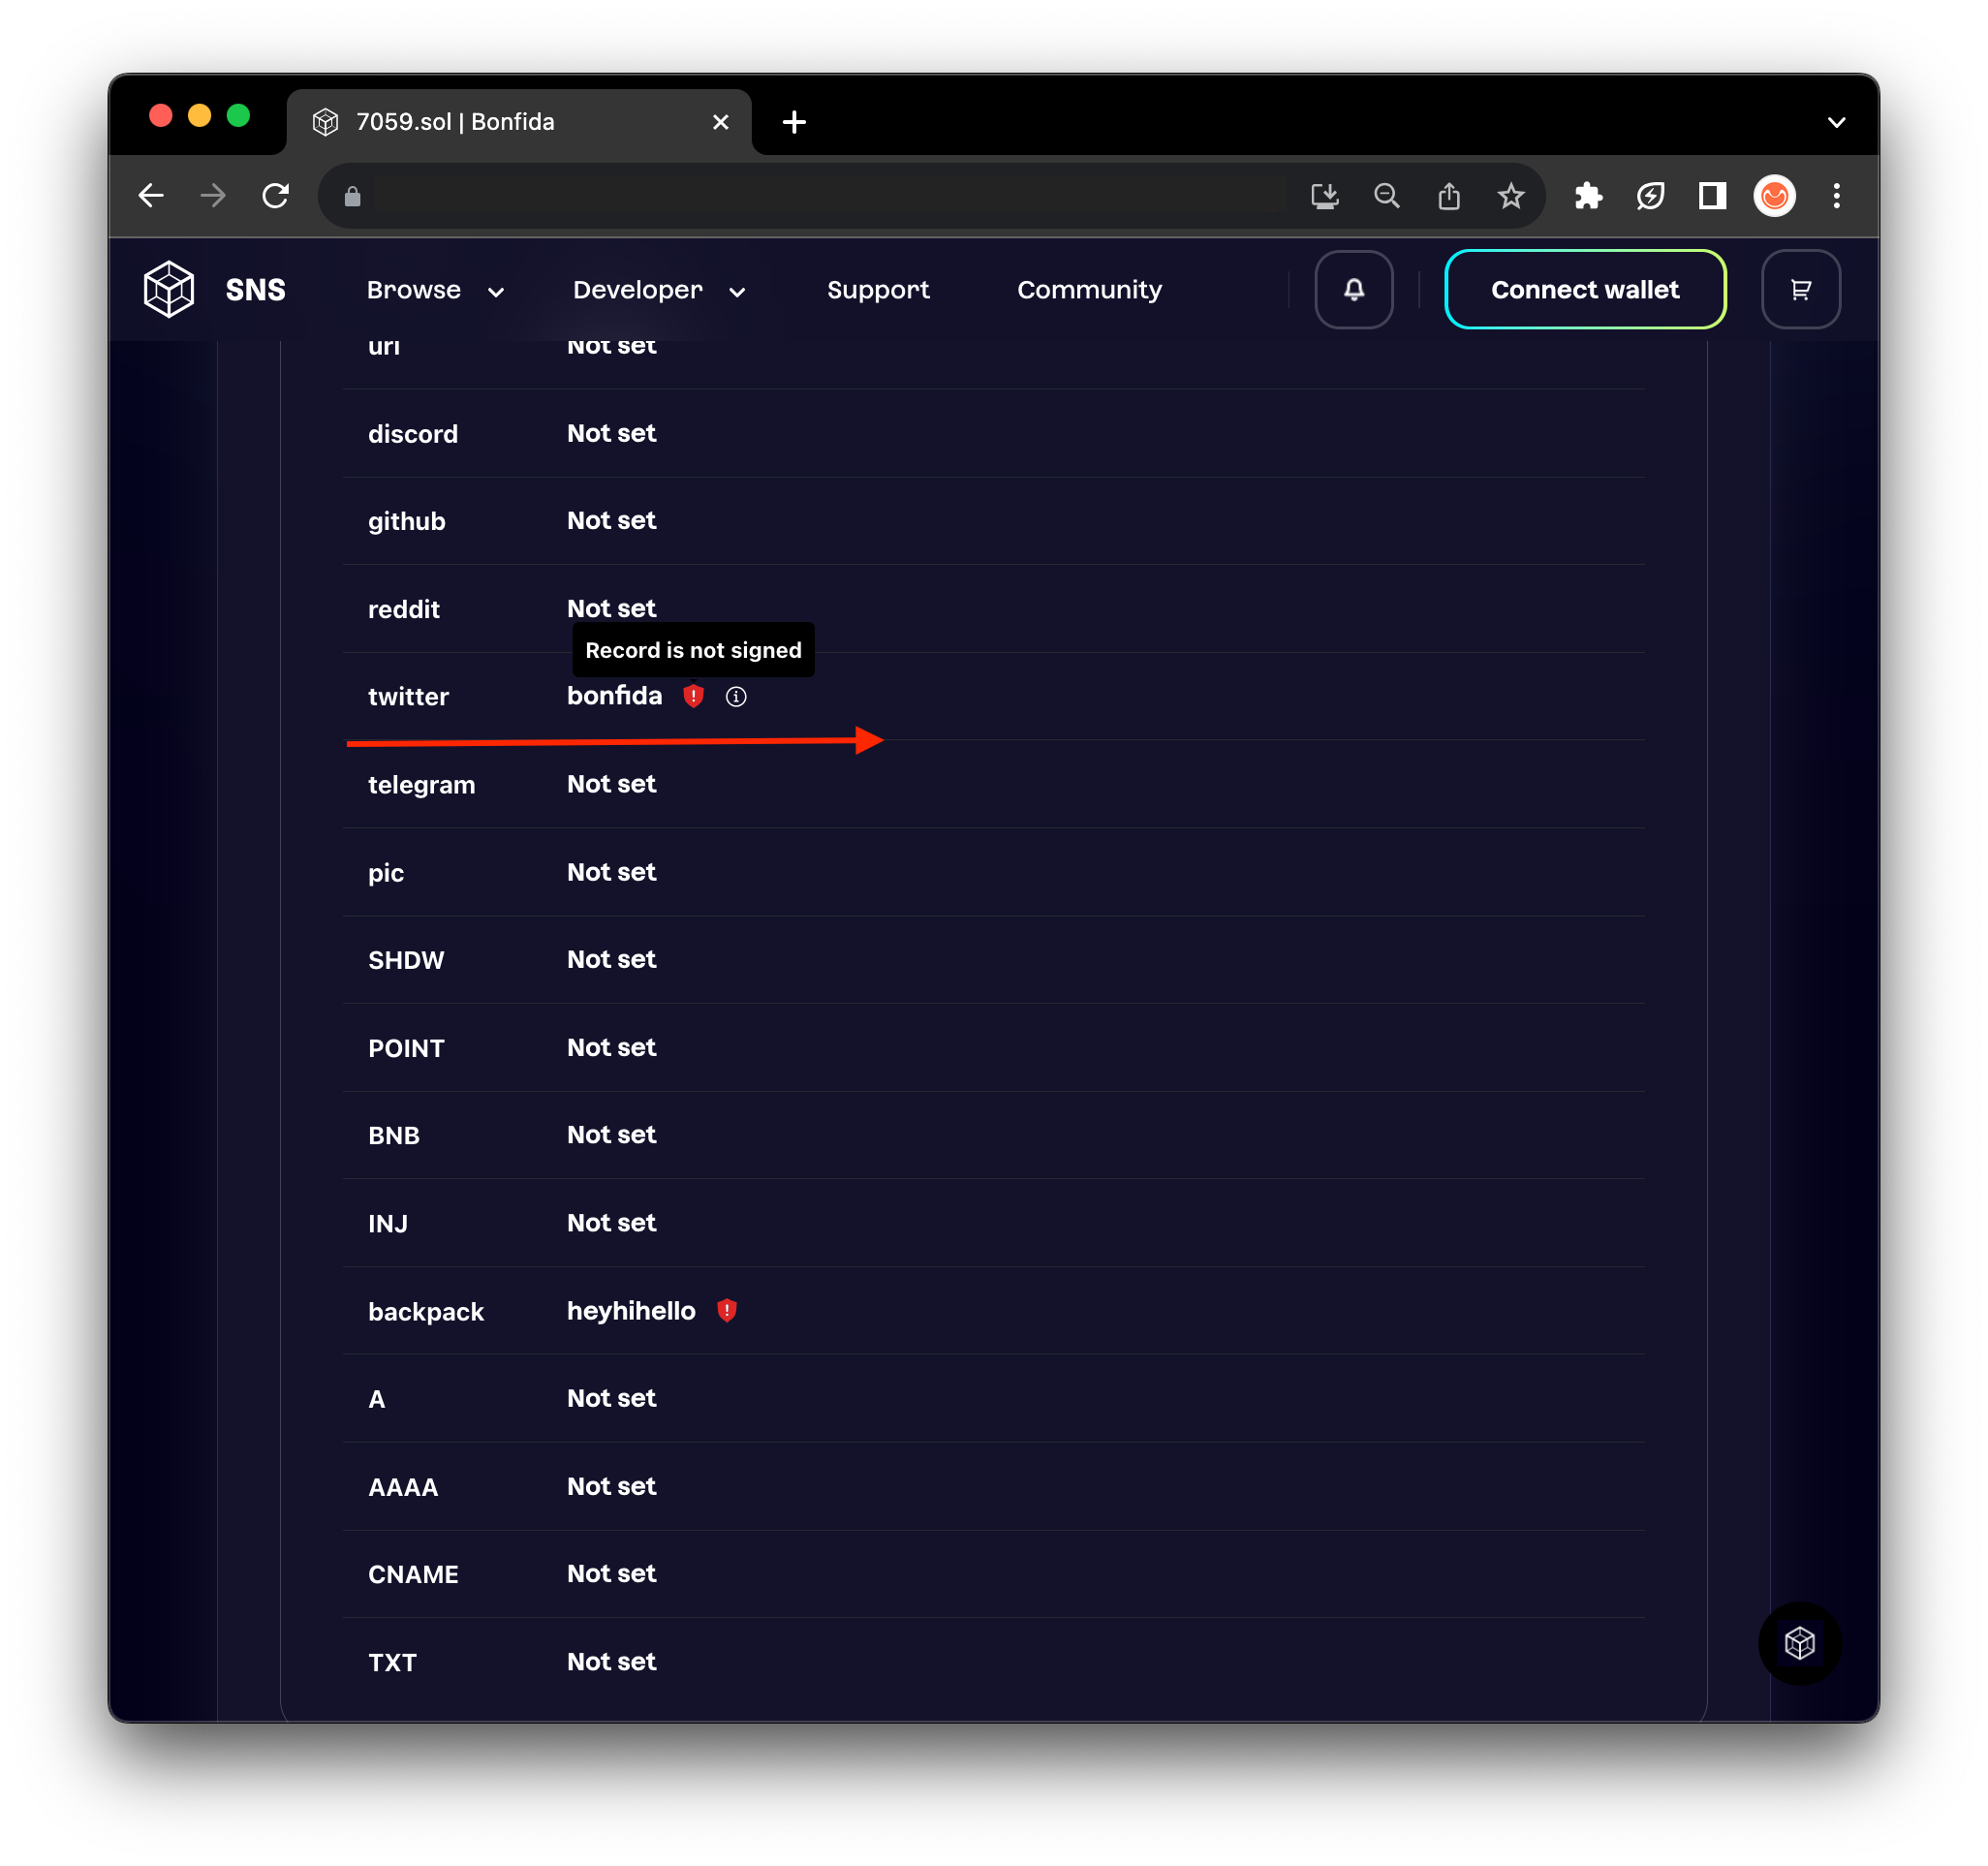
Task: Click the red shield next to bonfida
Action: tap(693, 696)
